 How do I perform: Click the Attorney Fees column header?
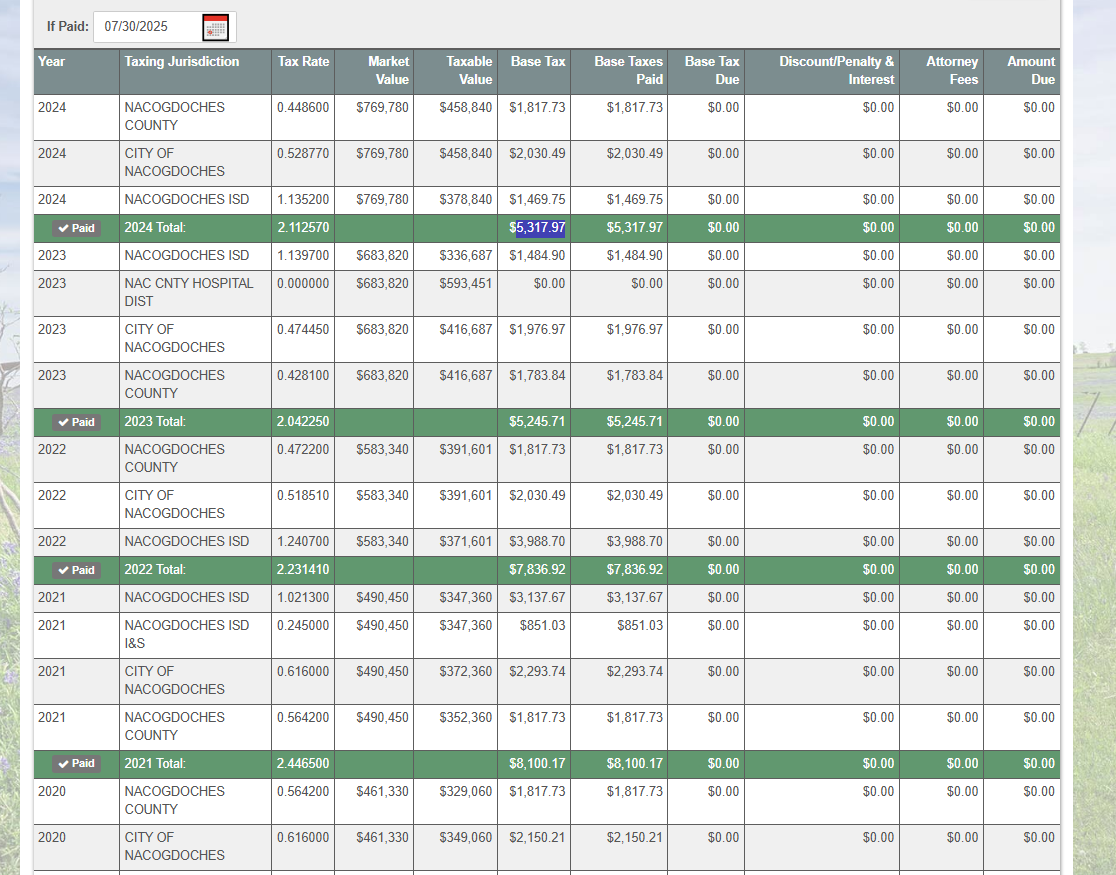(x=951, y=70)
